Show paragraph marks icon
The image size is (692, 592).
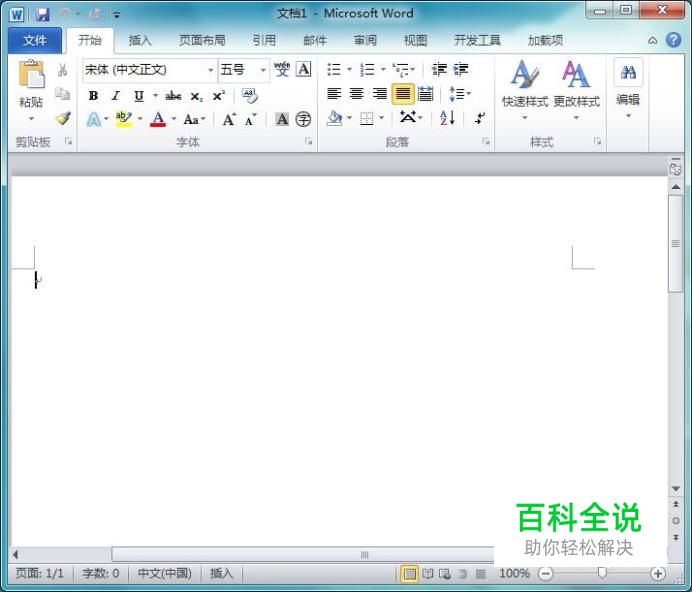480,118
